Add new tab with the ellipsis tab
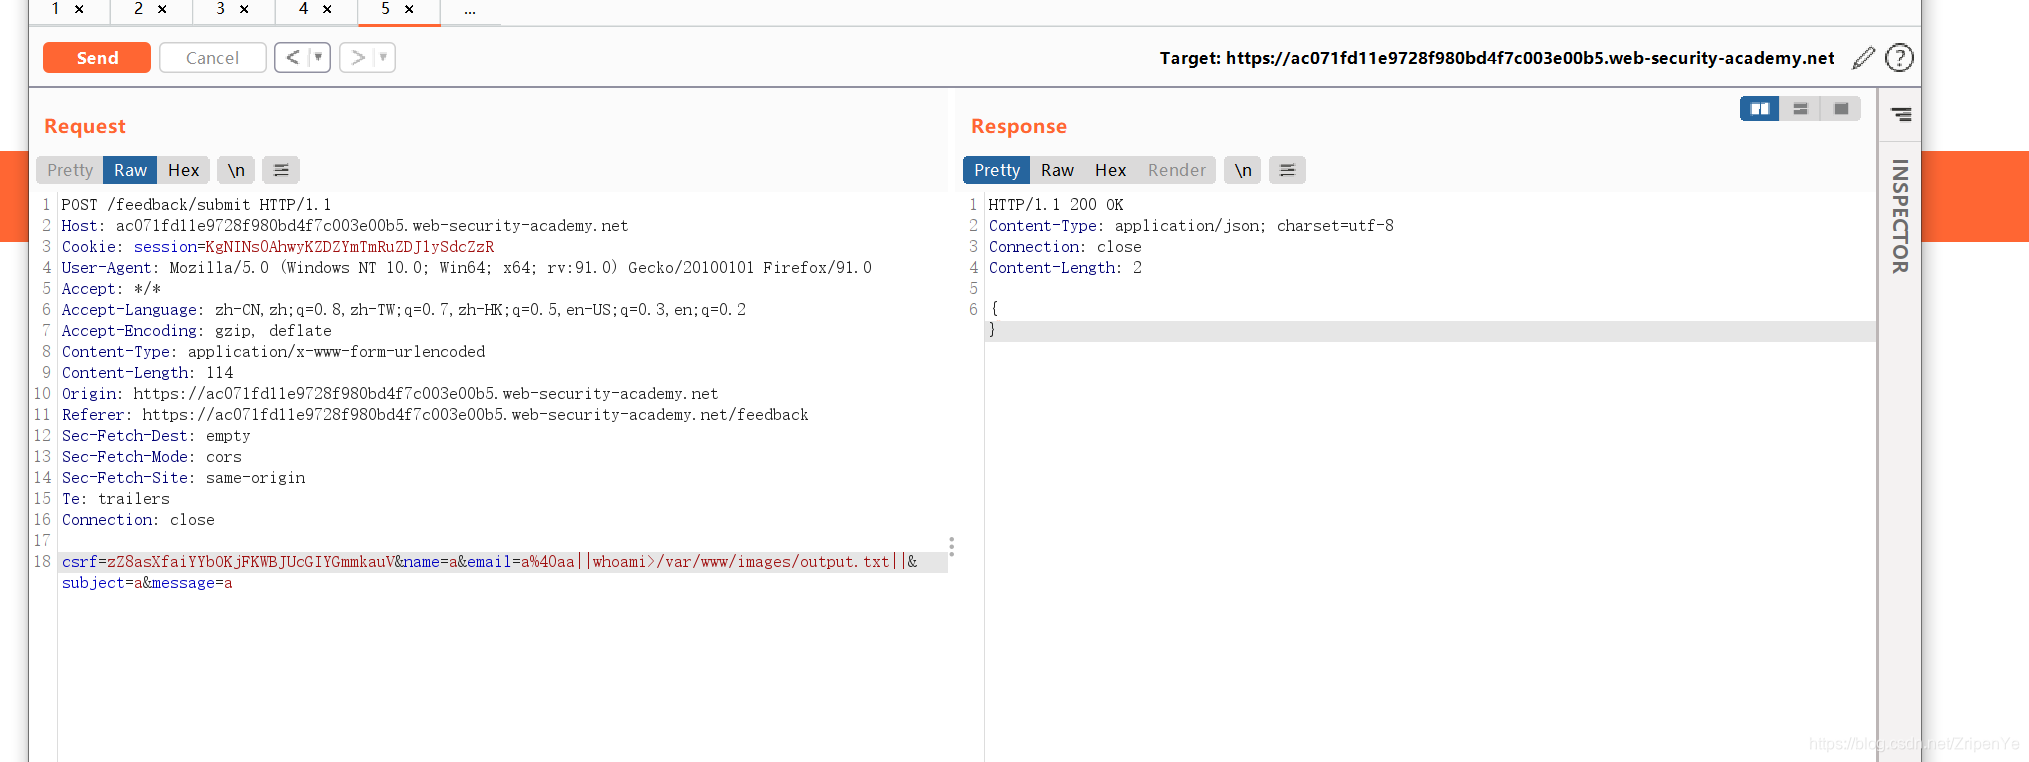The width and height of the screenshot is (2029, 762). 470,10
